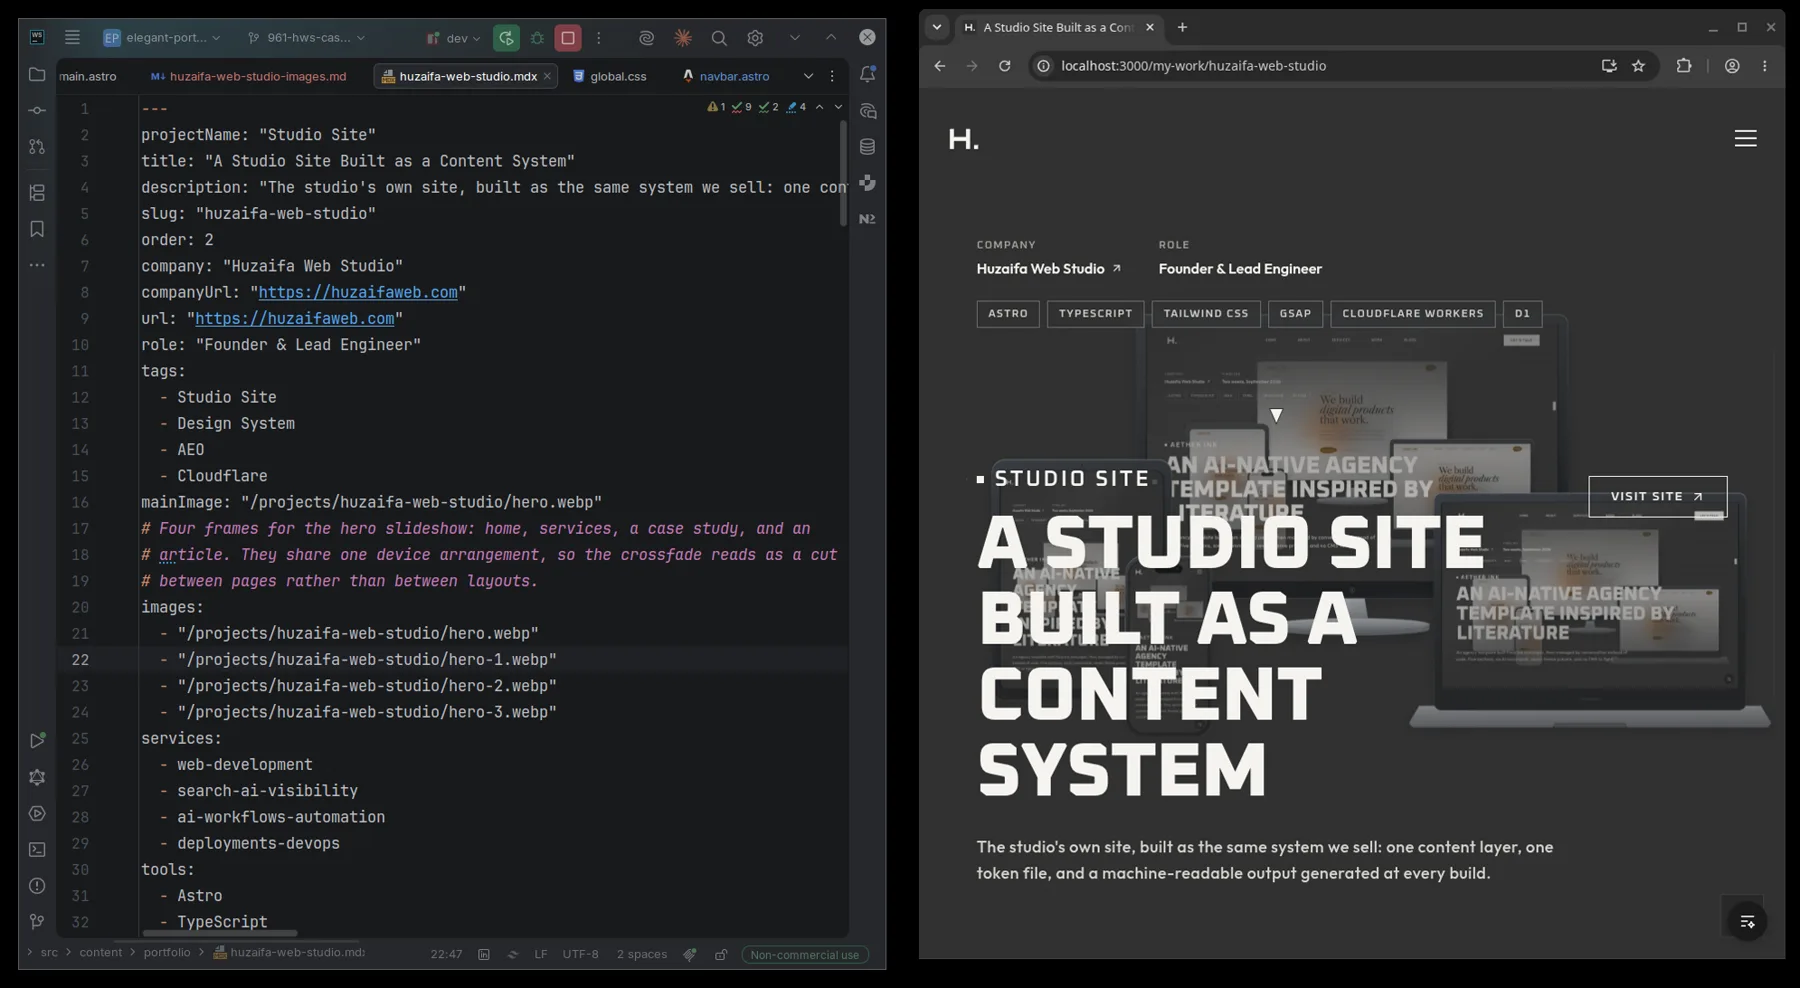Open the Structure tool window
This screenshot has width=1800, height=988.
(37, 192)
